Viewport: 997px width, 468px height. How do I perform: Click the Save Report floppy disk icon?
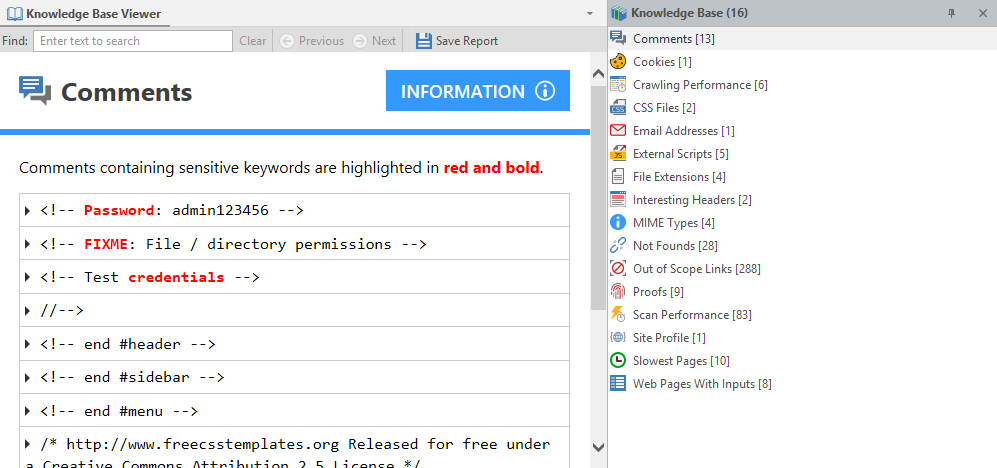point(423,41)
